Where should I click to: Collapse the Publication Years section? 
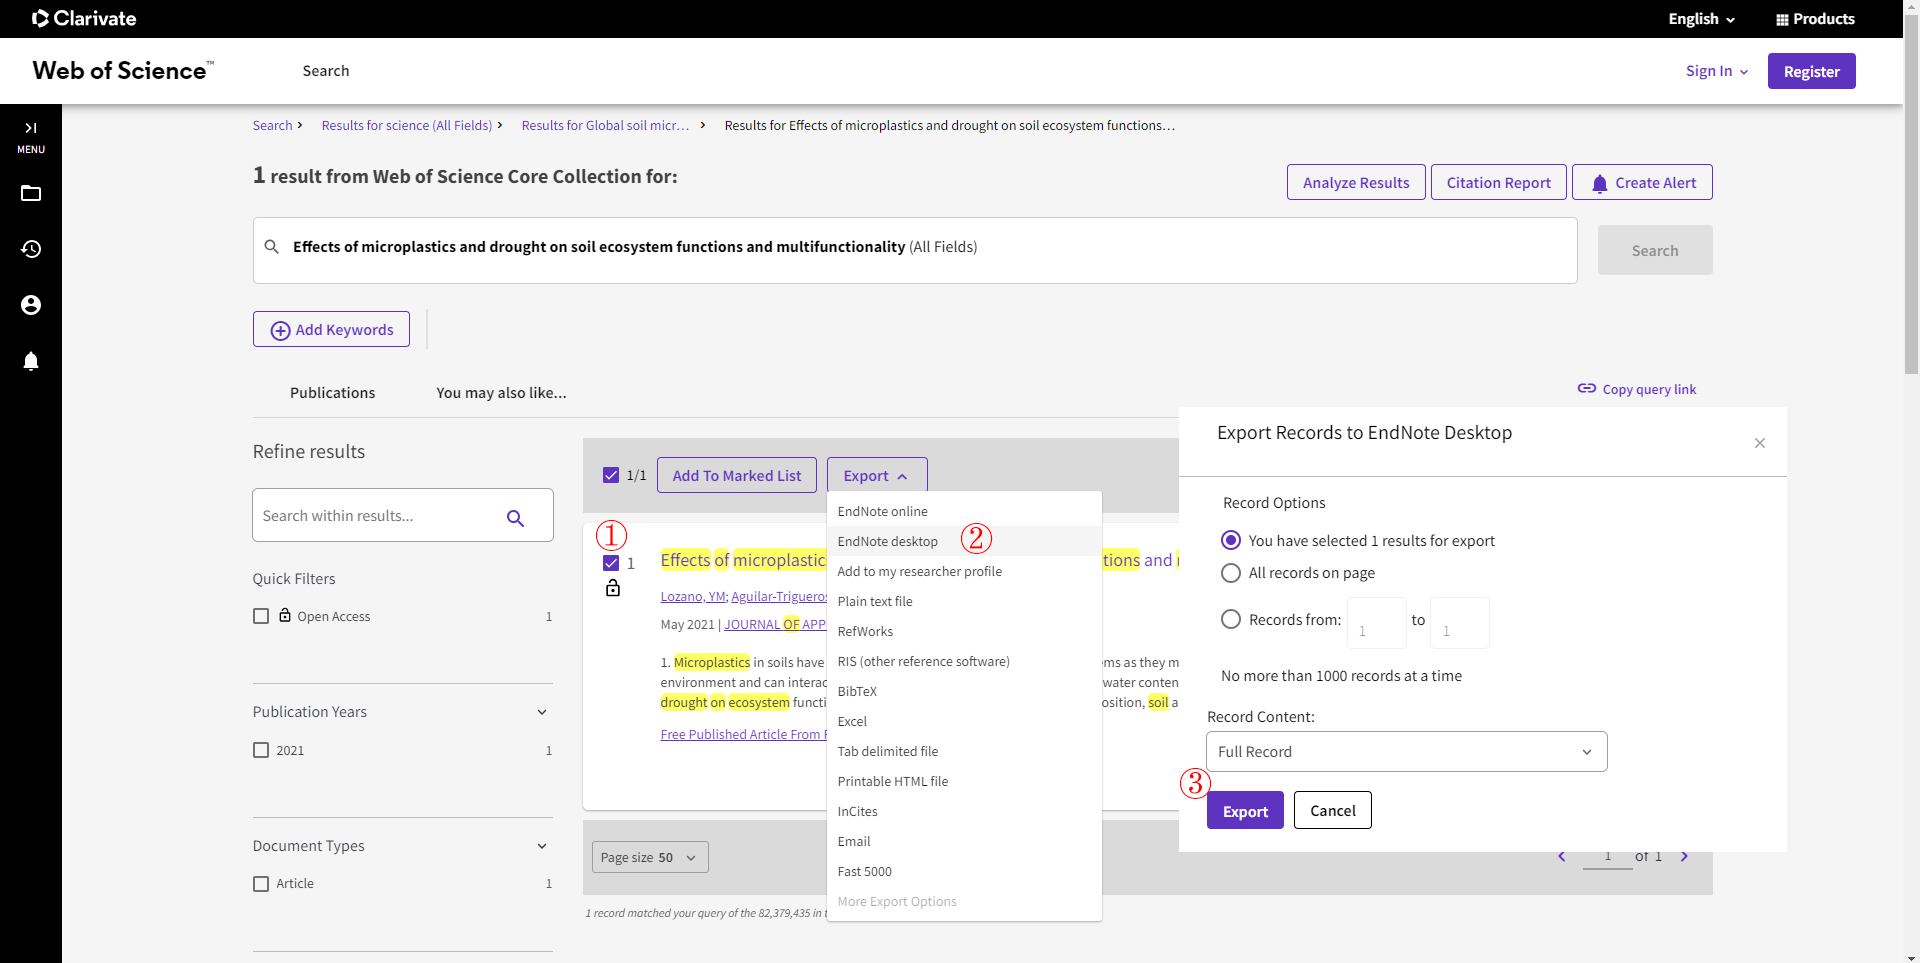pyautogui.click(x=542, y=712)
